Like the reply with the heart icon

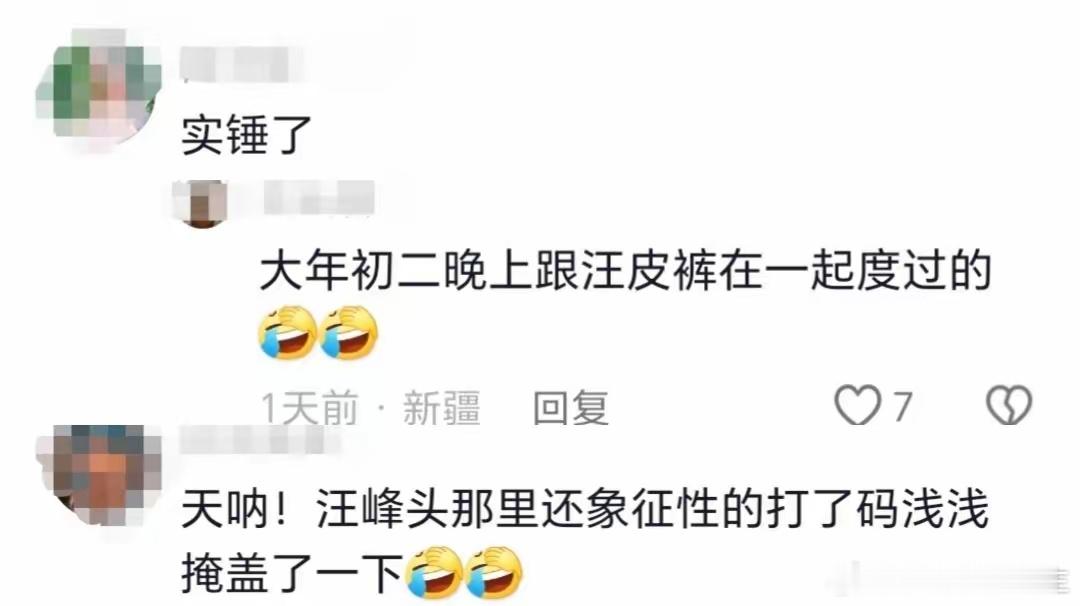[x=858, y=405]
